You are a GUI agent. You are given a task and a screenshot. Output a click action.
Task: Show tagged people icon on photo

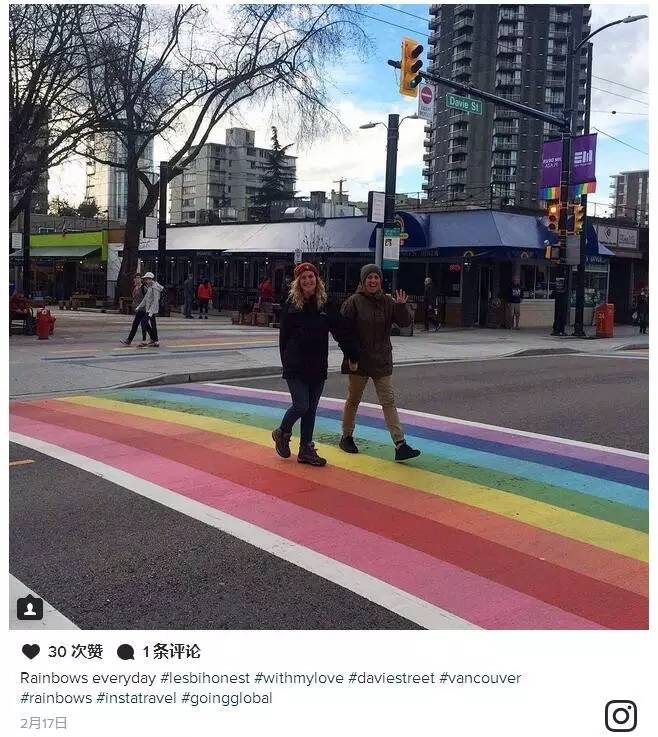click(x=30, y=608)
